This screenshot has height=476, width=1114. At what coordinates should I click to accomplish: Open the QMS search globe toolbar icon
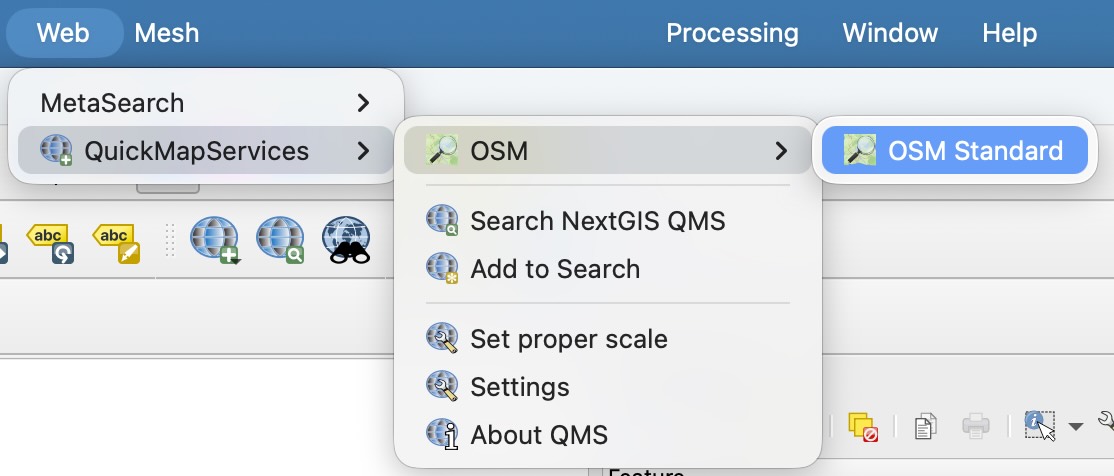(x=280, y=241)
